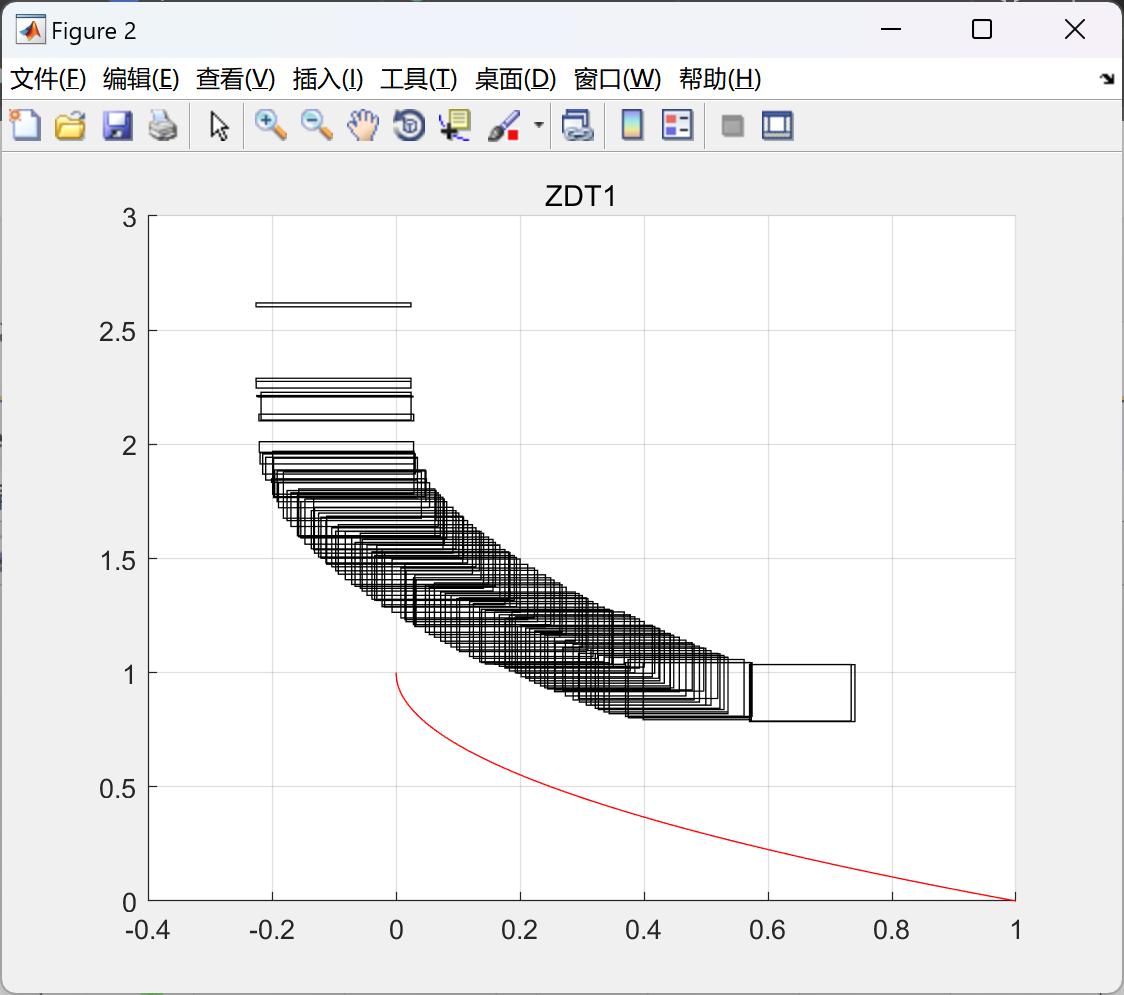
Task: Click the Show Plot Tools and Dock icon
Action: coord(777,125)
